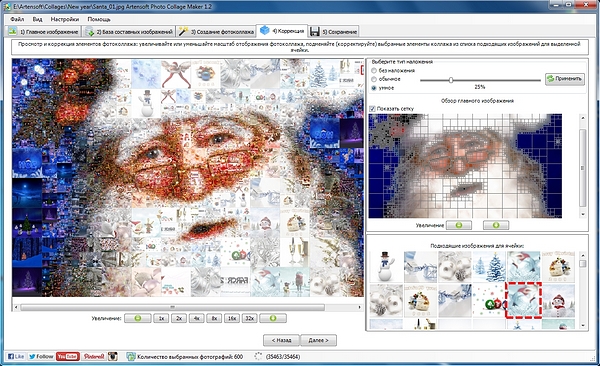The image size is (600, 366).
Task: Click the zoom in icon after 32x
Action: click(273, 318)
